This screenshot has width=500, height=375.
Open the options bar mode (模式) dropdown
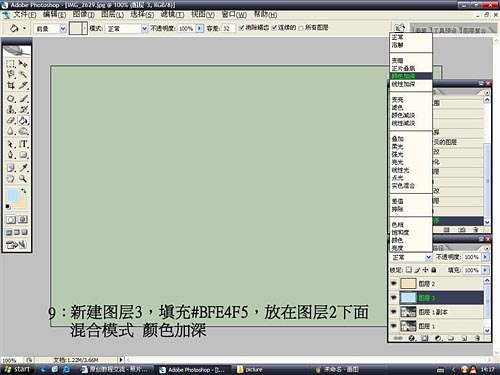point(144,29)
